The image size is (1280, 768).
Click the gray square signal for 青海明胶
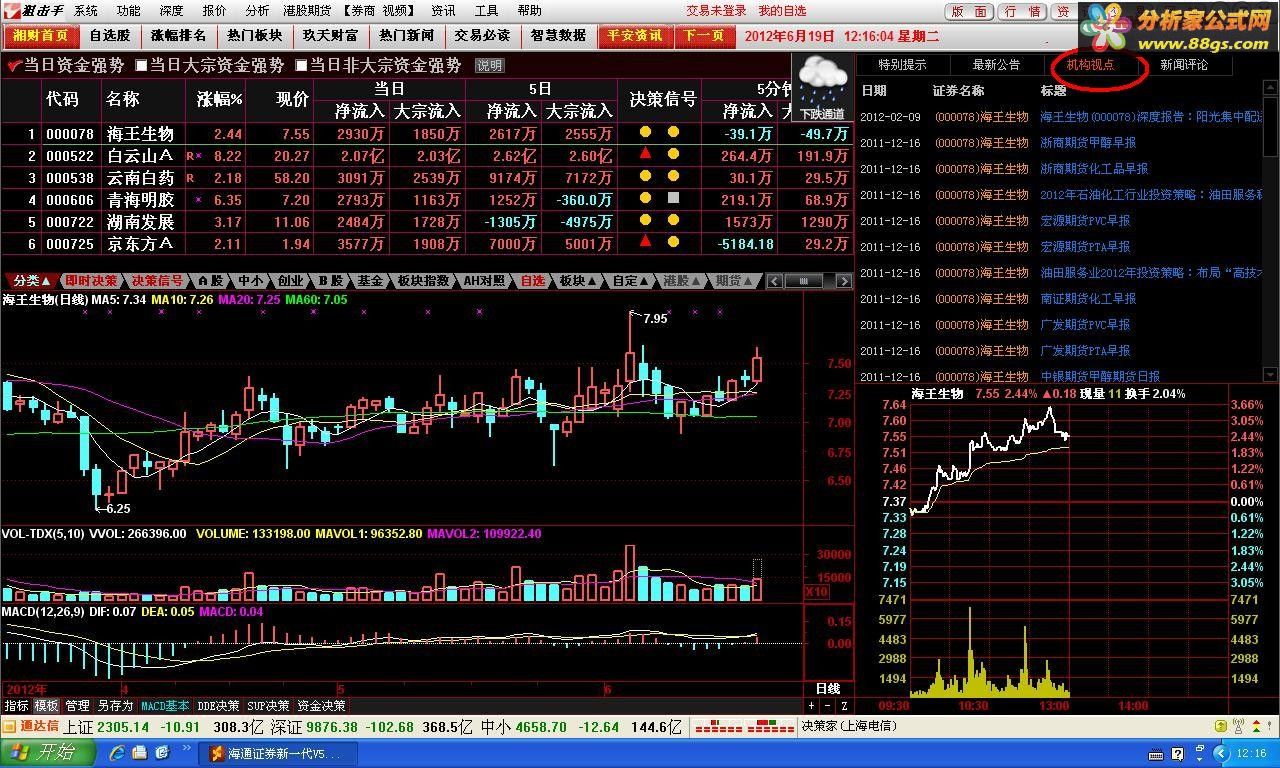click(x=673, y=197)
